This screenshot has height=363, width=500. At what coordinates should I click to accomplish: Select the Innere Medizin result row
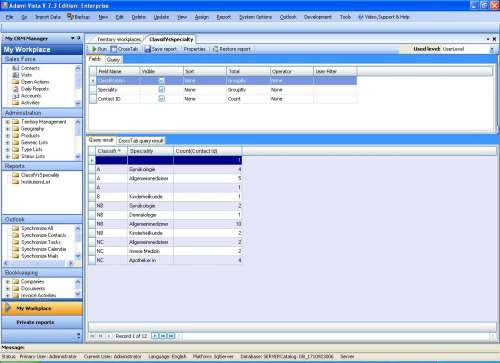pyautogui.click(x=168, y=251)
